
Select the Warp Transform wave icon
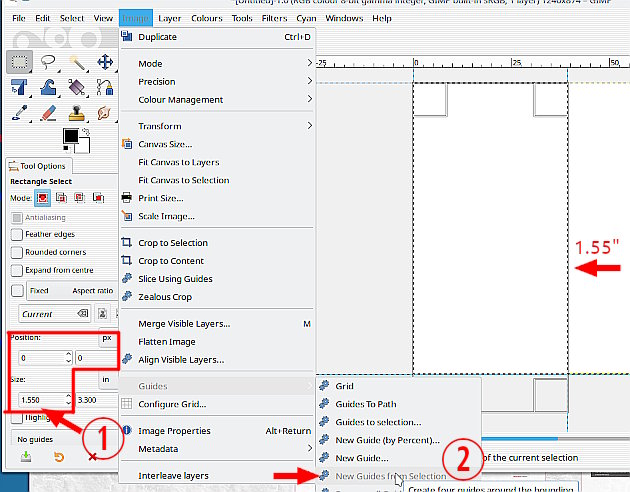coord(48,88)
